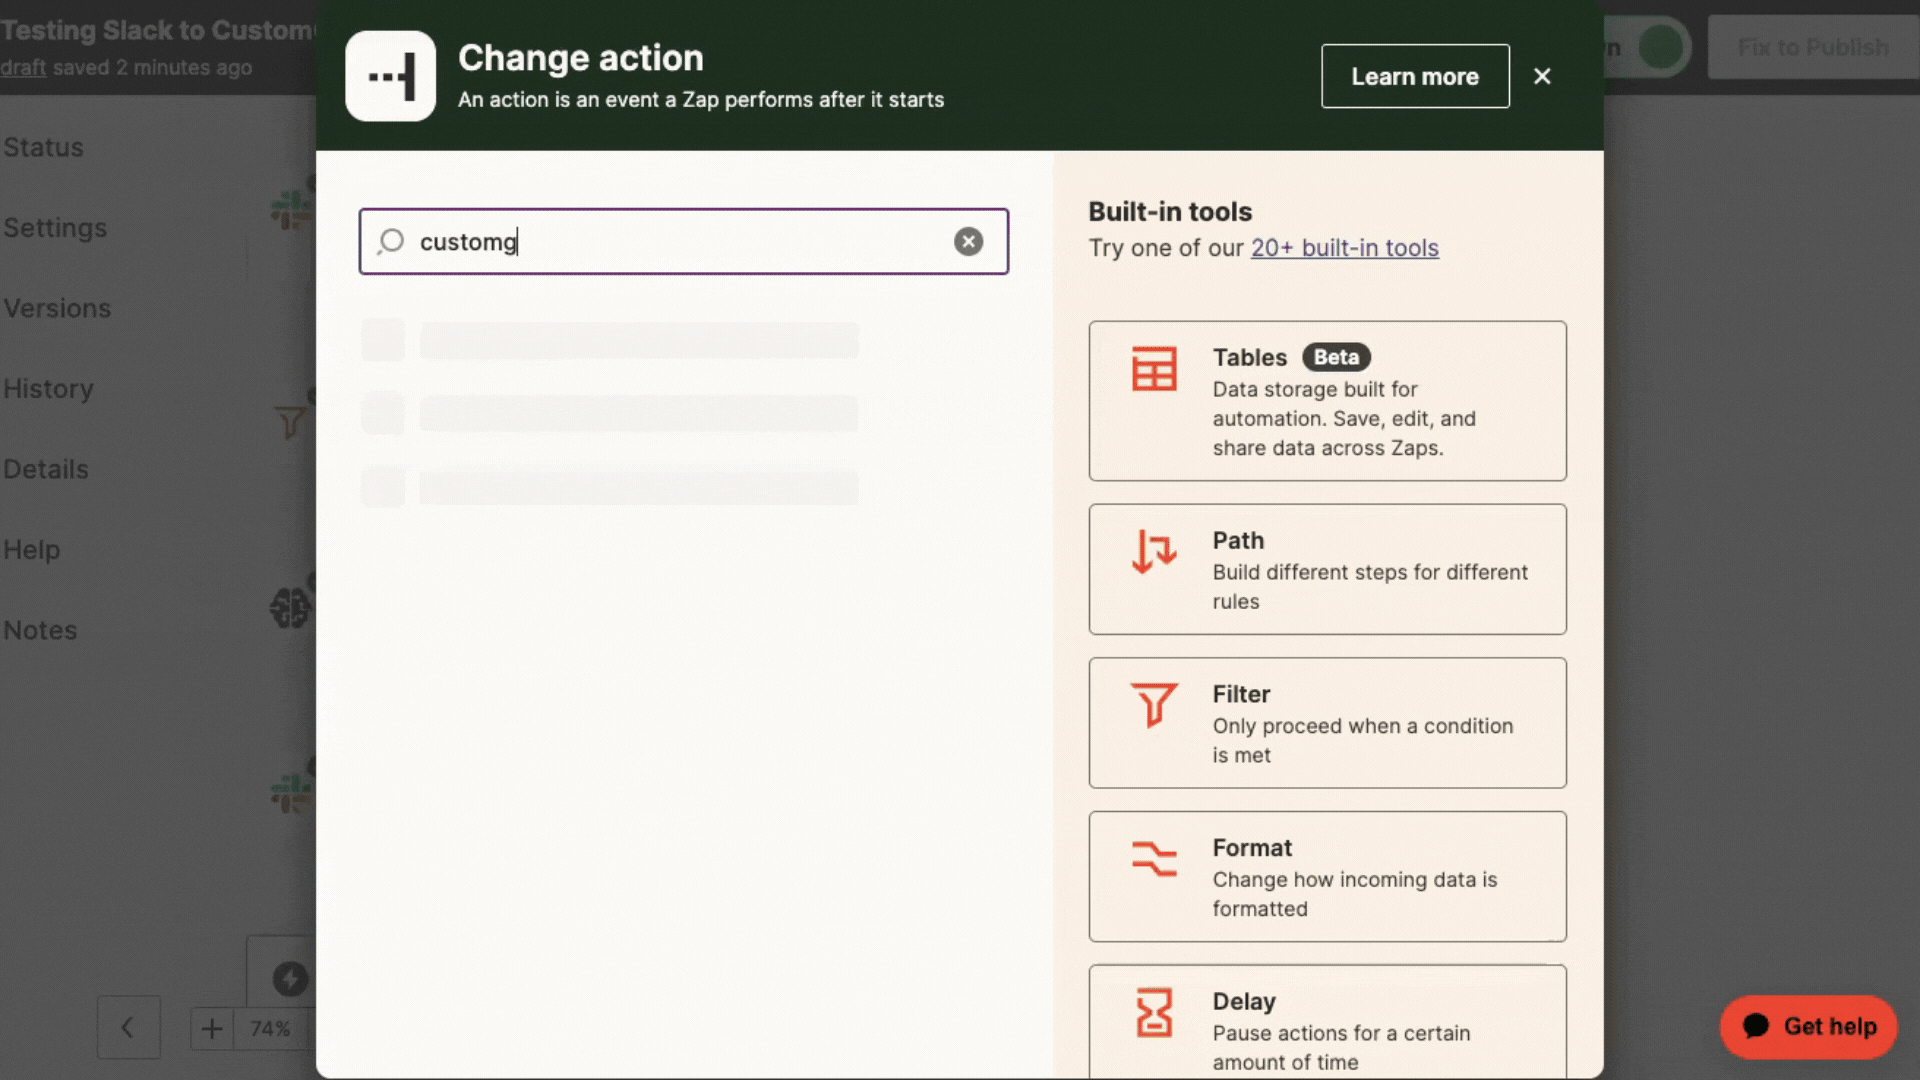Click the zoom in plus button
Screen dimensions: 1920x1080
coord(212,1028)
